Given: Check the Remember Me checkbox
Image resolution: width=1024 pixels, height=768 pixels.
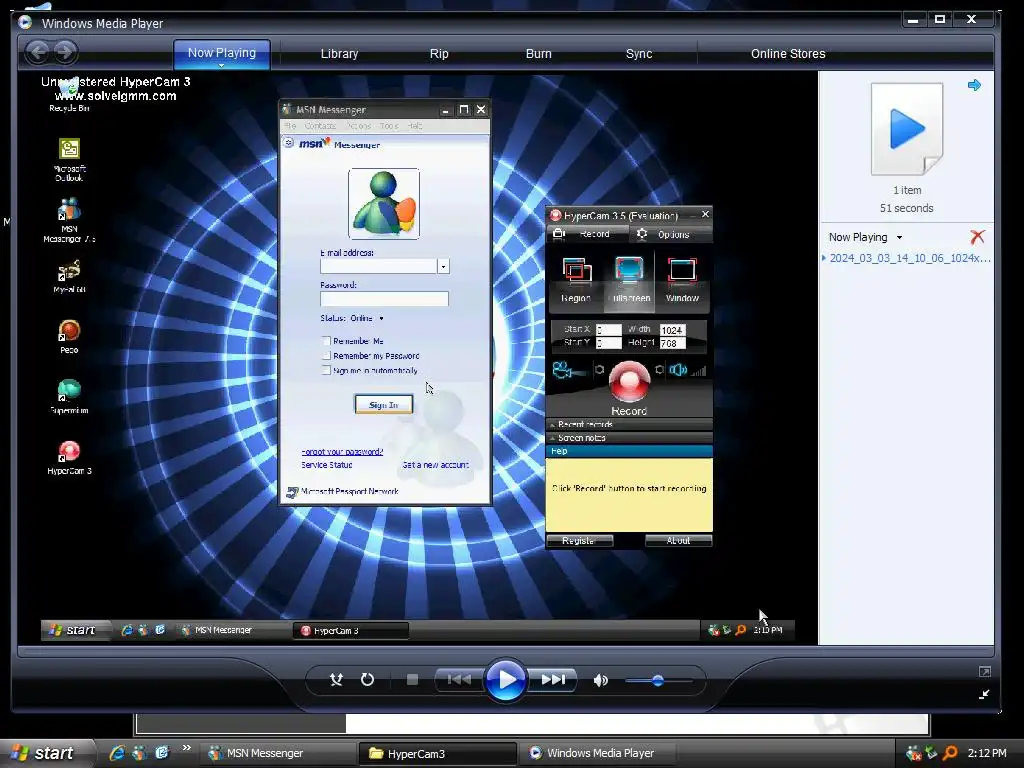Looking at the screenshot, I should [x=327, y=341].
